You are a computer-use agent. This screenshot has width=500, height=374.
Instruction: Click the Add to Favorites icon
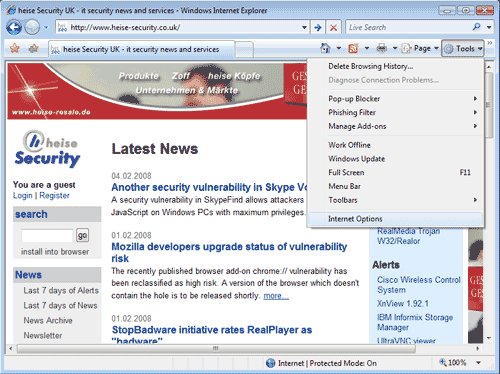[33, 49]
